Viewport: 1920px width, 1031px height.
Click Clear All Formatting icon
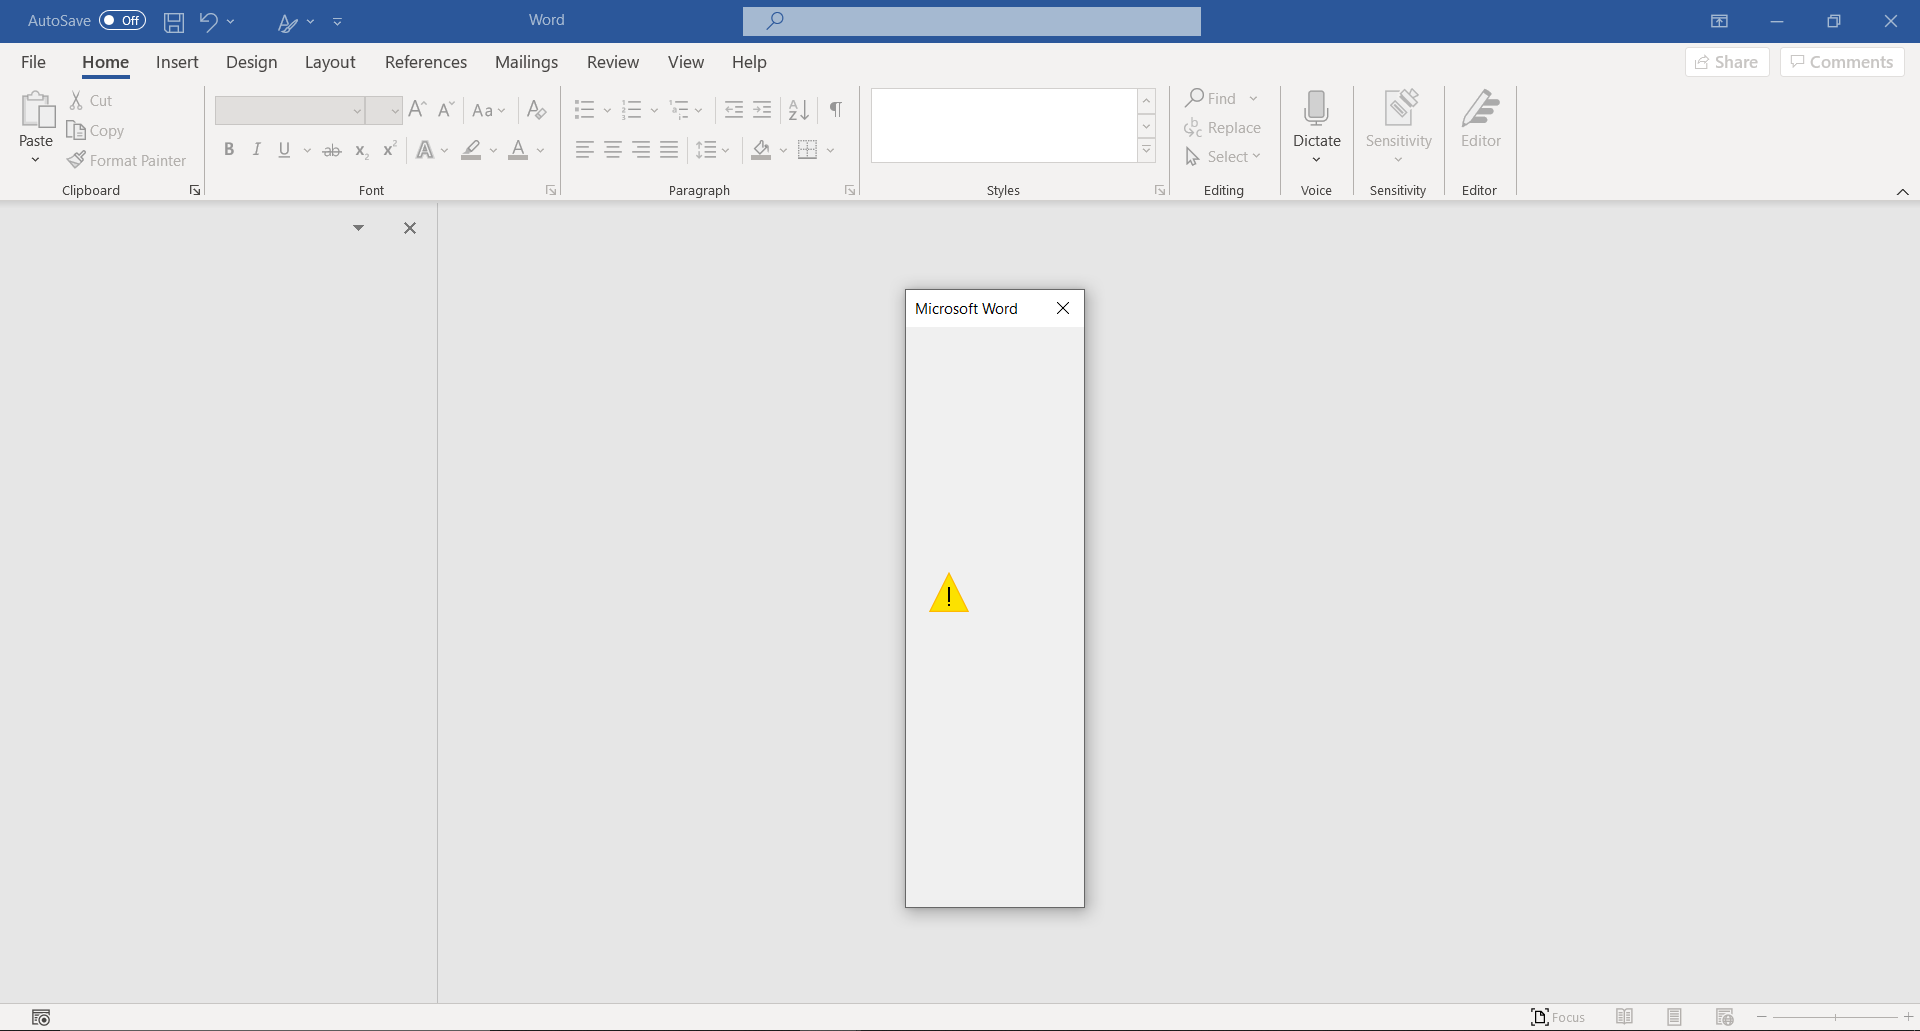tap(537, 109)
